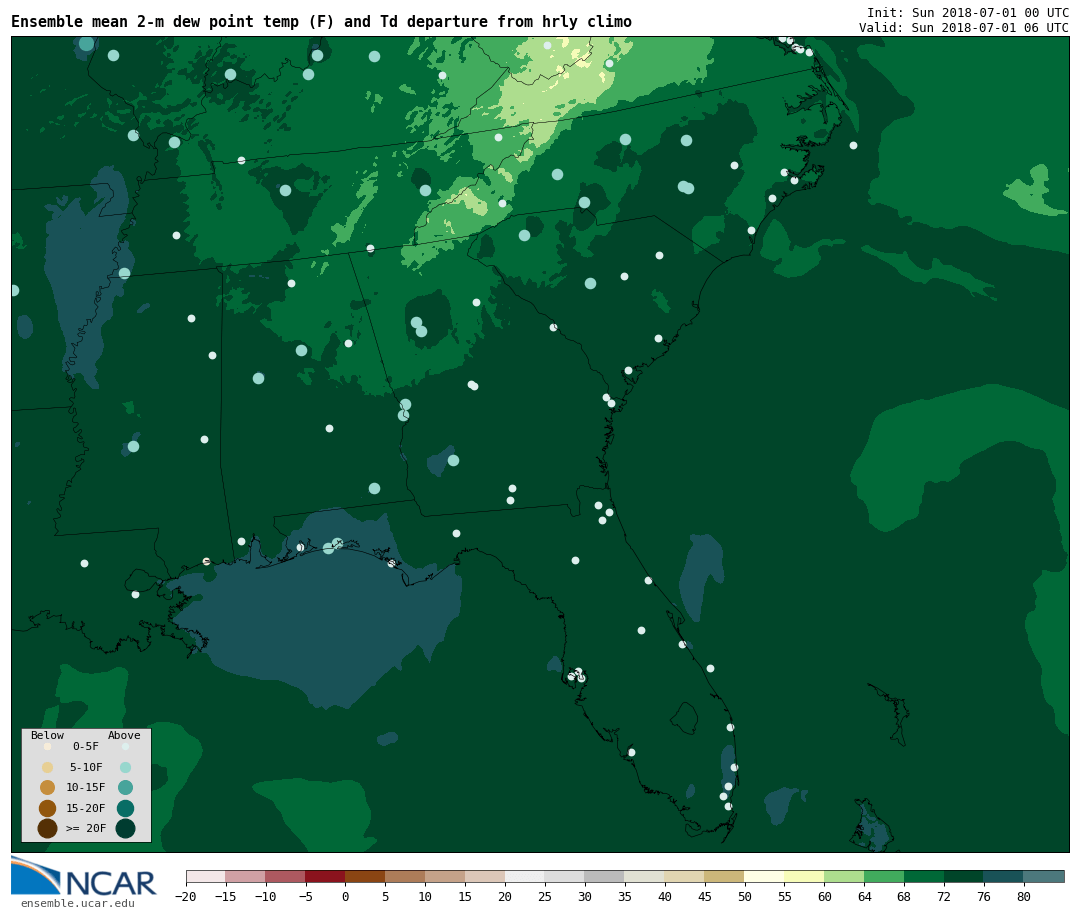Pick the above-80 slate colorbar swatch
Viewport: 1080px width, 915px height.
pos(1044,876)
